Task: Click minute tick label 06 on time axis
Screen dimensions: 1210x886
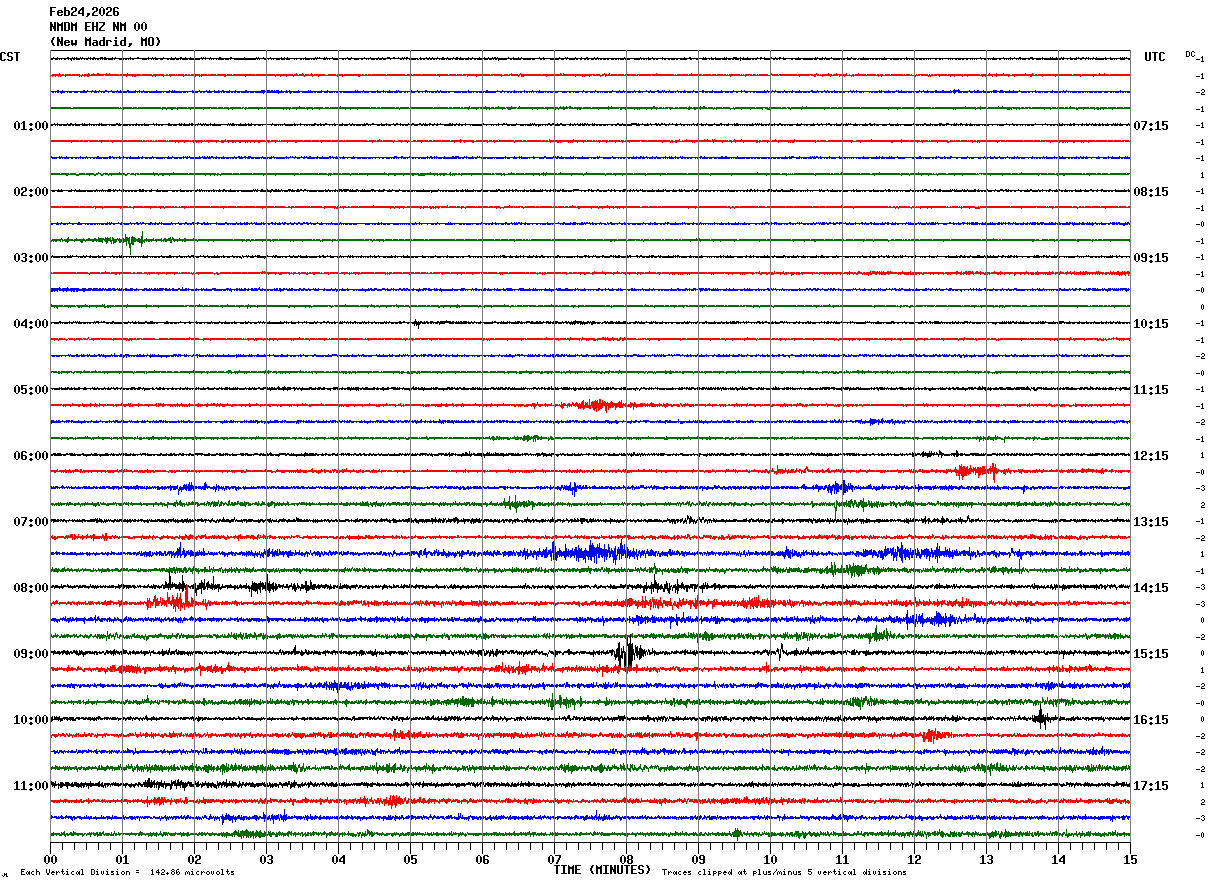Action: (482, 859)
